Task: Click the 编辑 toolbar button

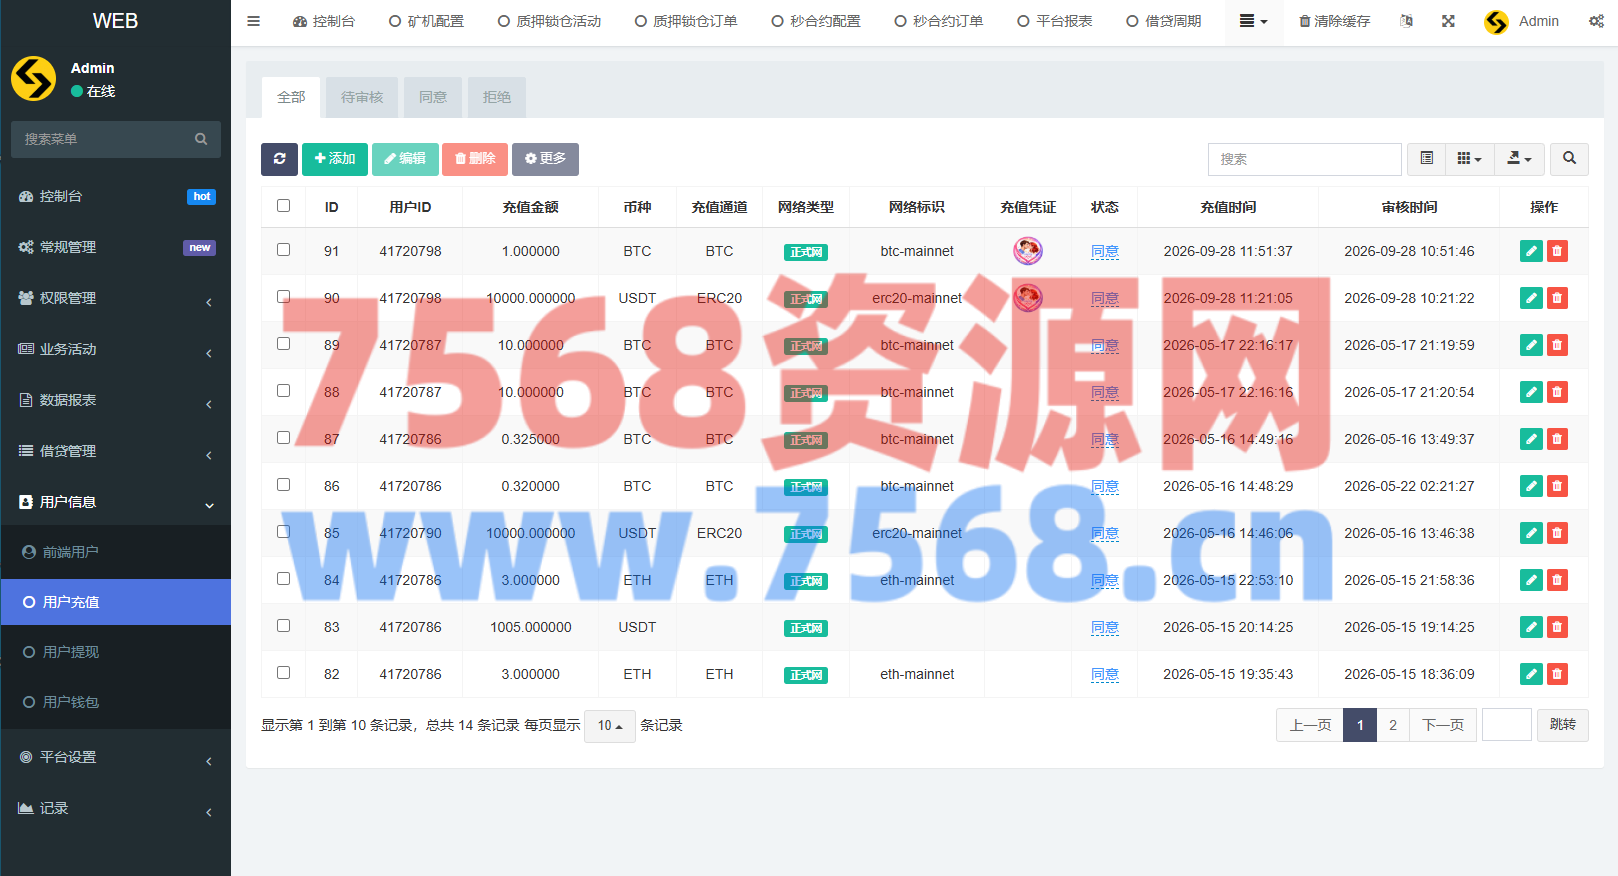Action: [405, 159]
